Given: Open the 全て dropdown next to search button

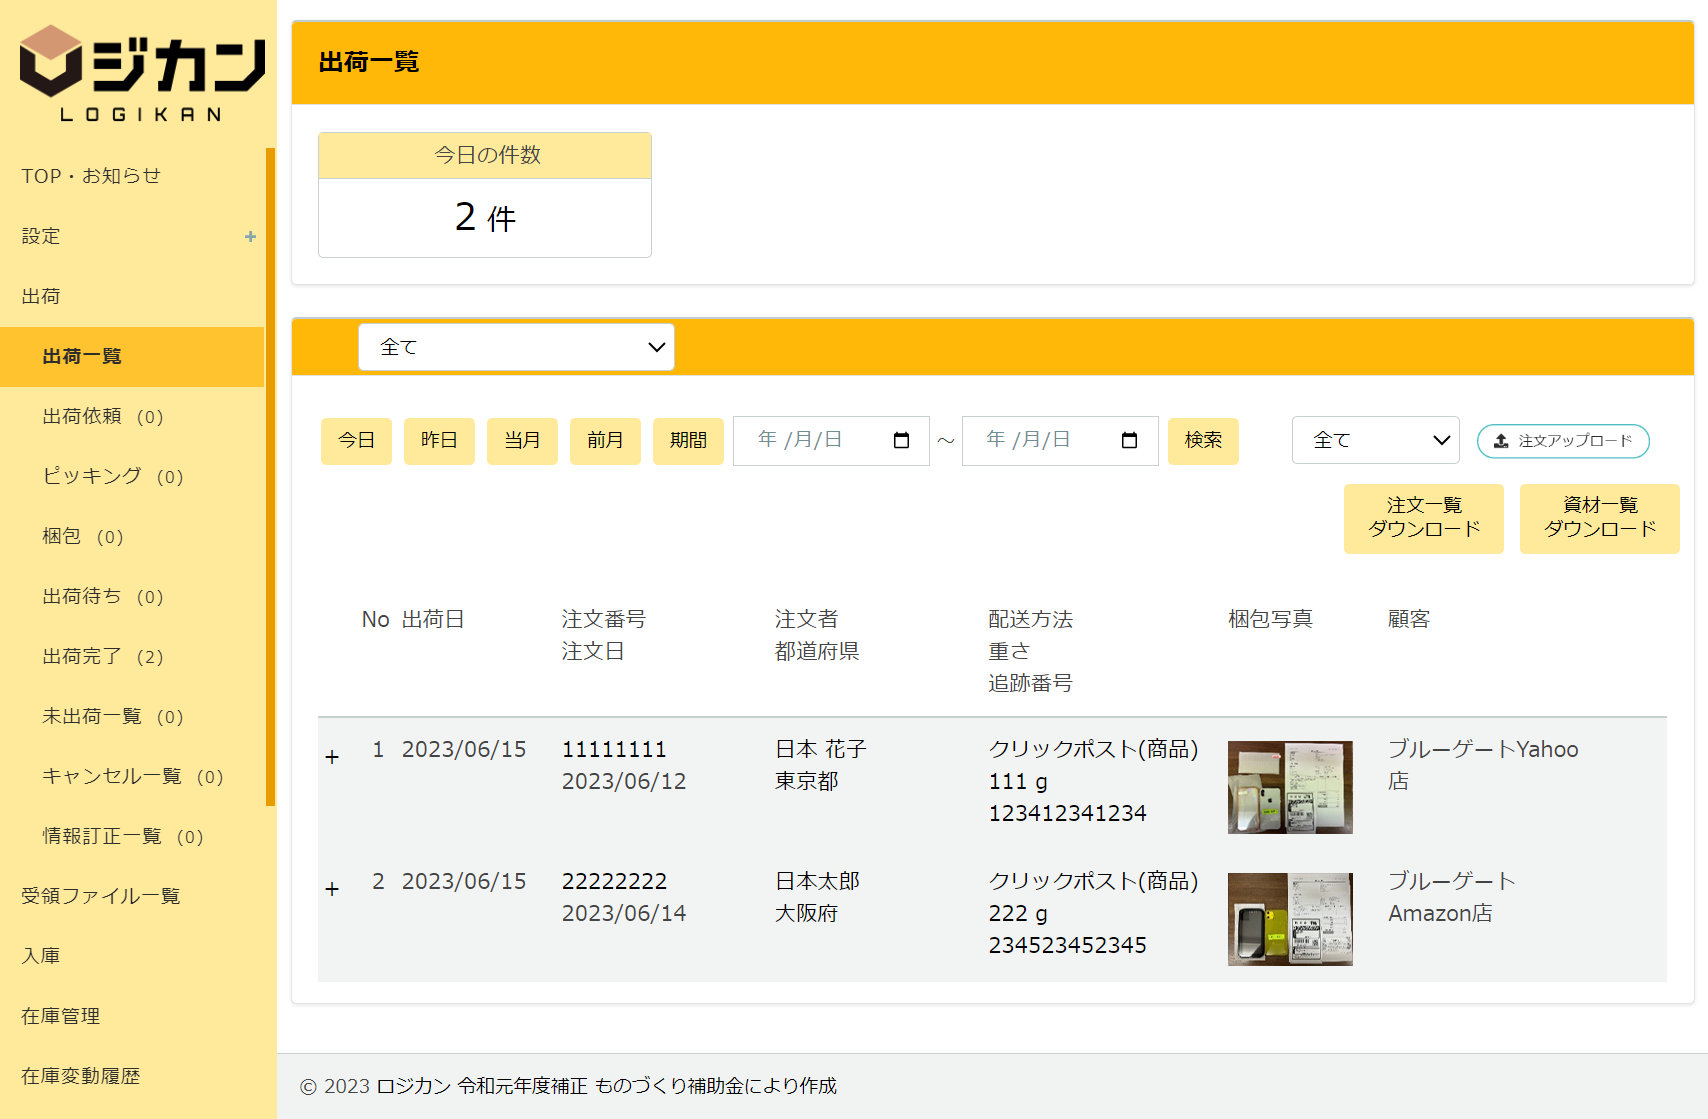Looking at the screenshot, I should (x=1375, y=441).
